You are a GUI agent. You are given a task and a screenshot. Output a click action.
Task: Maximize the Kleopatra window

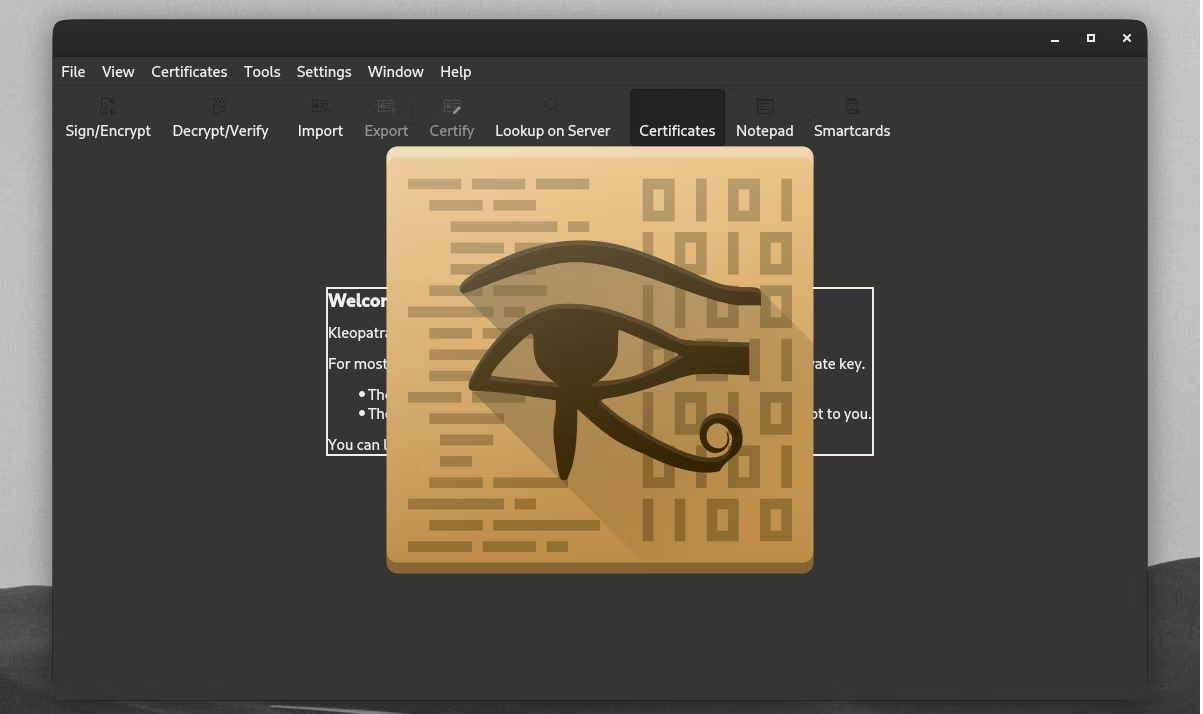coord(1091,39)
